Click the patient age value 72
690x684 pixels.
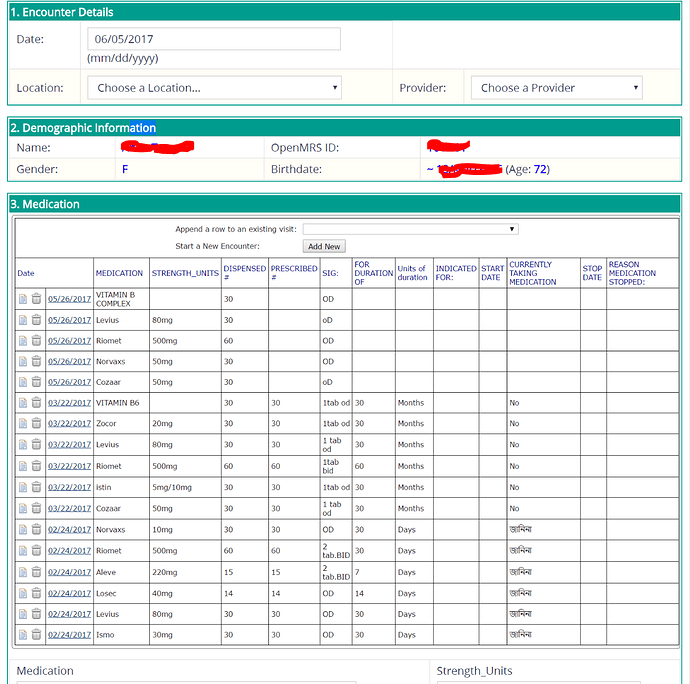pyautogui.click(x=540, y=169)
